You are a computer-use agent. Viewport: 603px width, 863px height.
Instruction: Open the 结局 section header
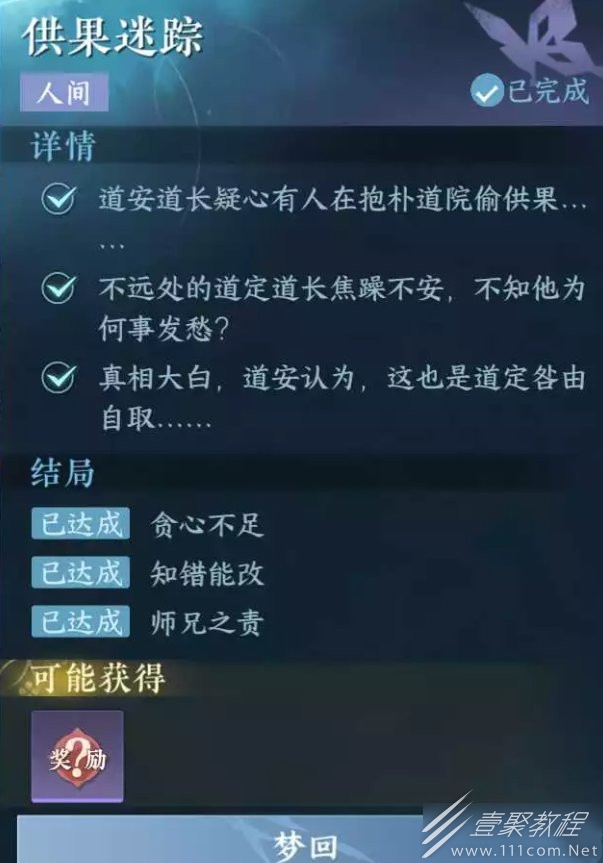63,472
